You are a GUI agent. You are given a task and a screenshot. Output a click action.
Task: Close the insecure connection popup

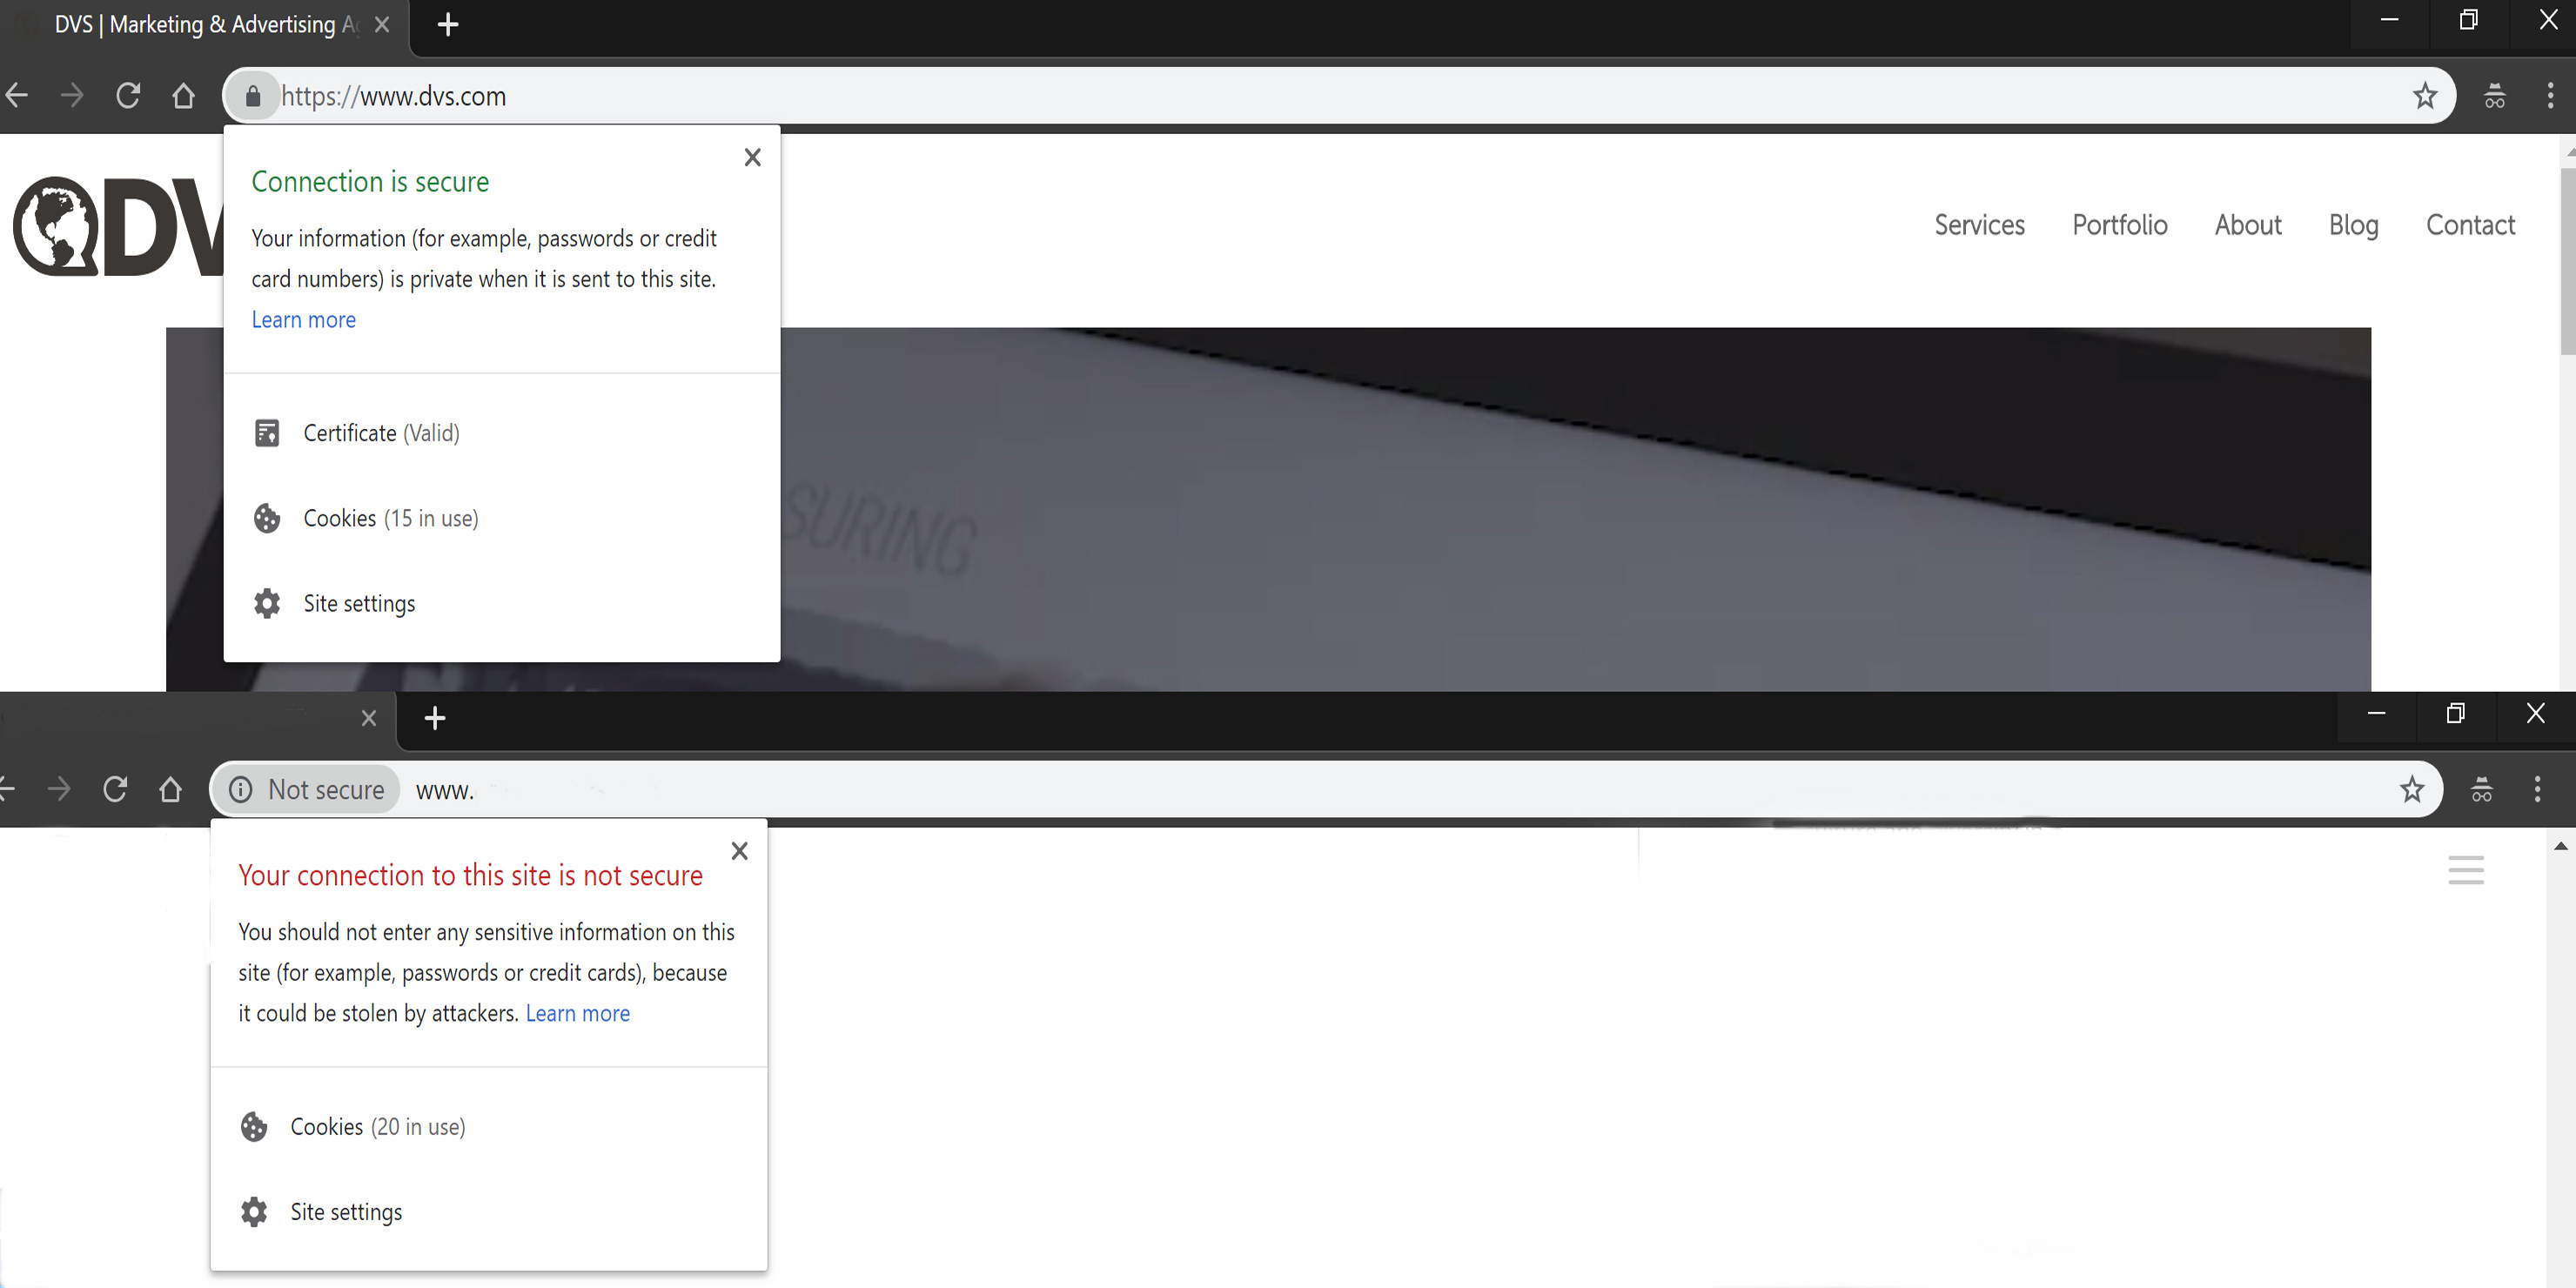pos(736,849)
